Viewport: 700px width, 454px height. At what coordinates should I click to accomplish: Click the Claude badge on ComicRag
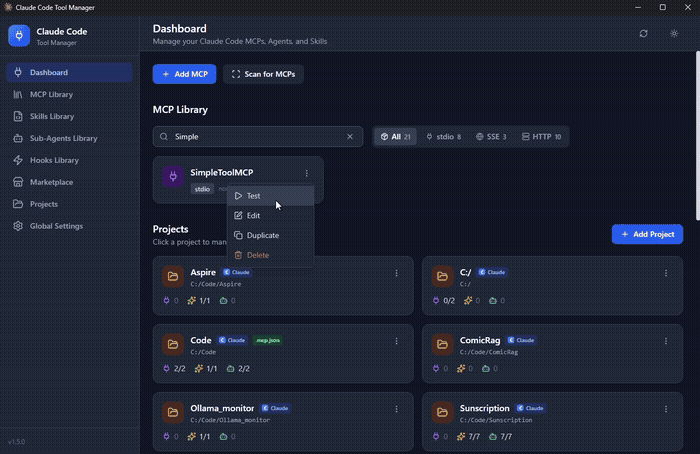pyautogui.click(x=522, y=340)
